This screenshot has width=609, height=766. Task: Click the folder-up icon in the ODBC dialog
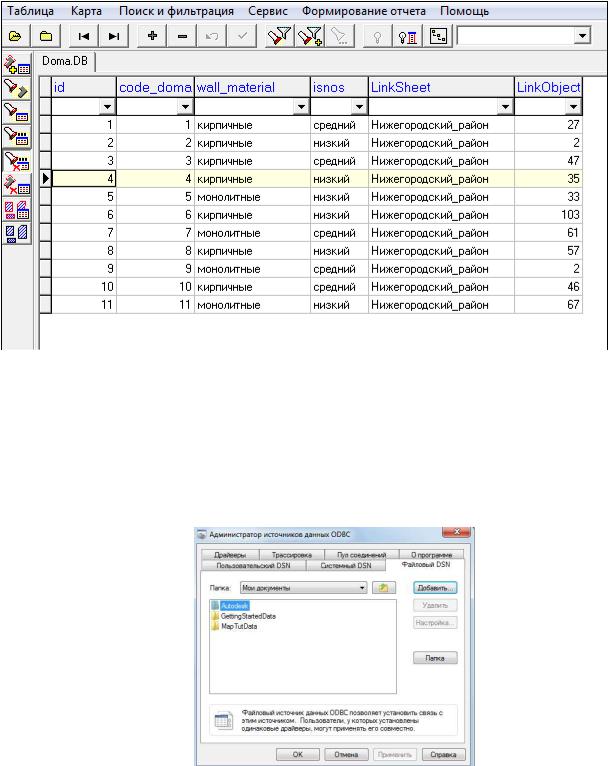(384, 588)
